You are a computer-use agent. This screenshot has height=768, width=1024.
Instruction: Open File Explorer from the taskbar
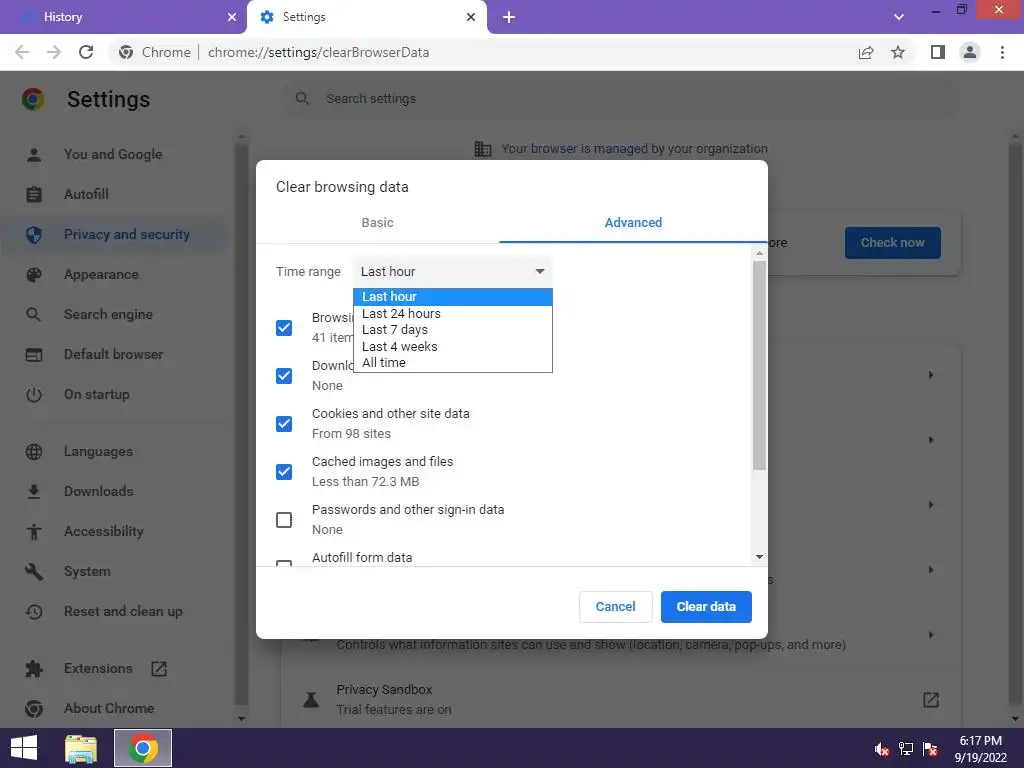click(x=81, y=748)
